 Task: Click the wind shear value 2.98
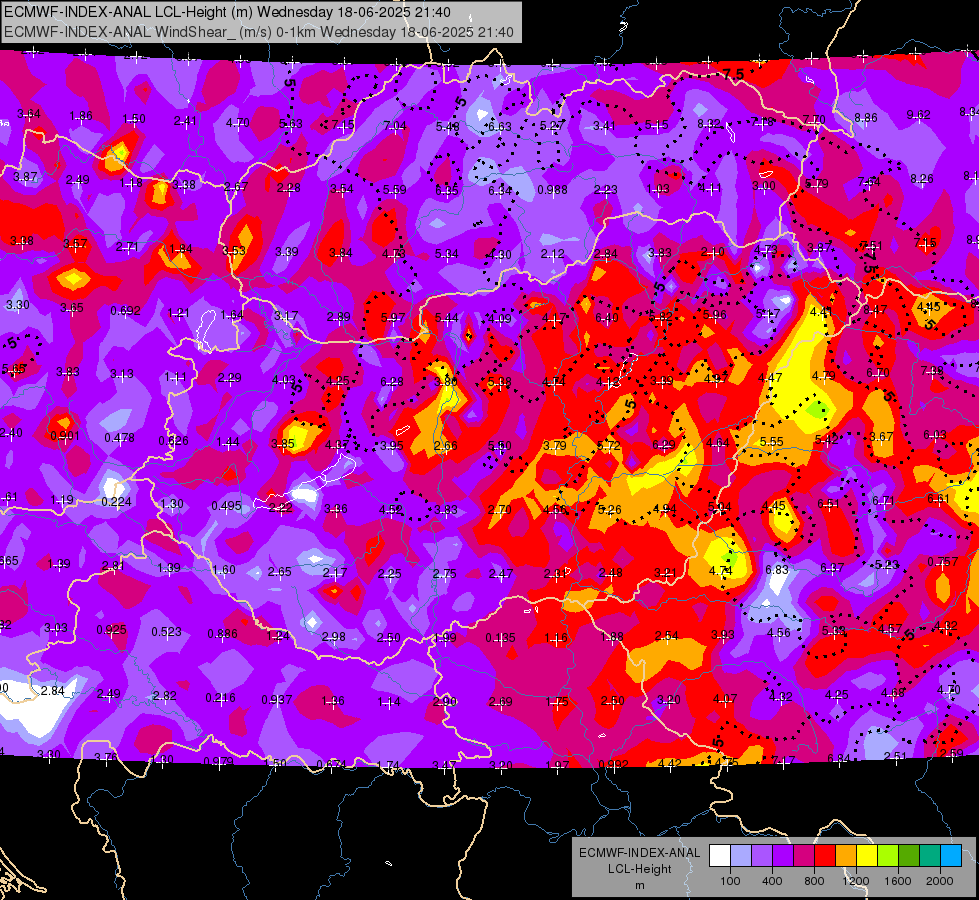coord(333,636)
